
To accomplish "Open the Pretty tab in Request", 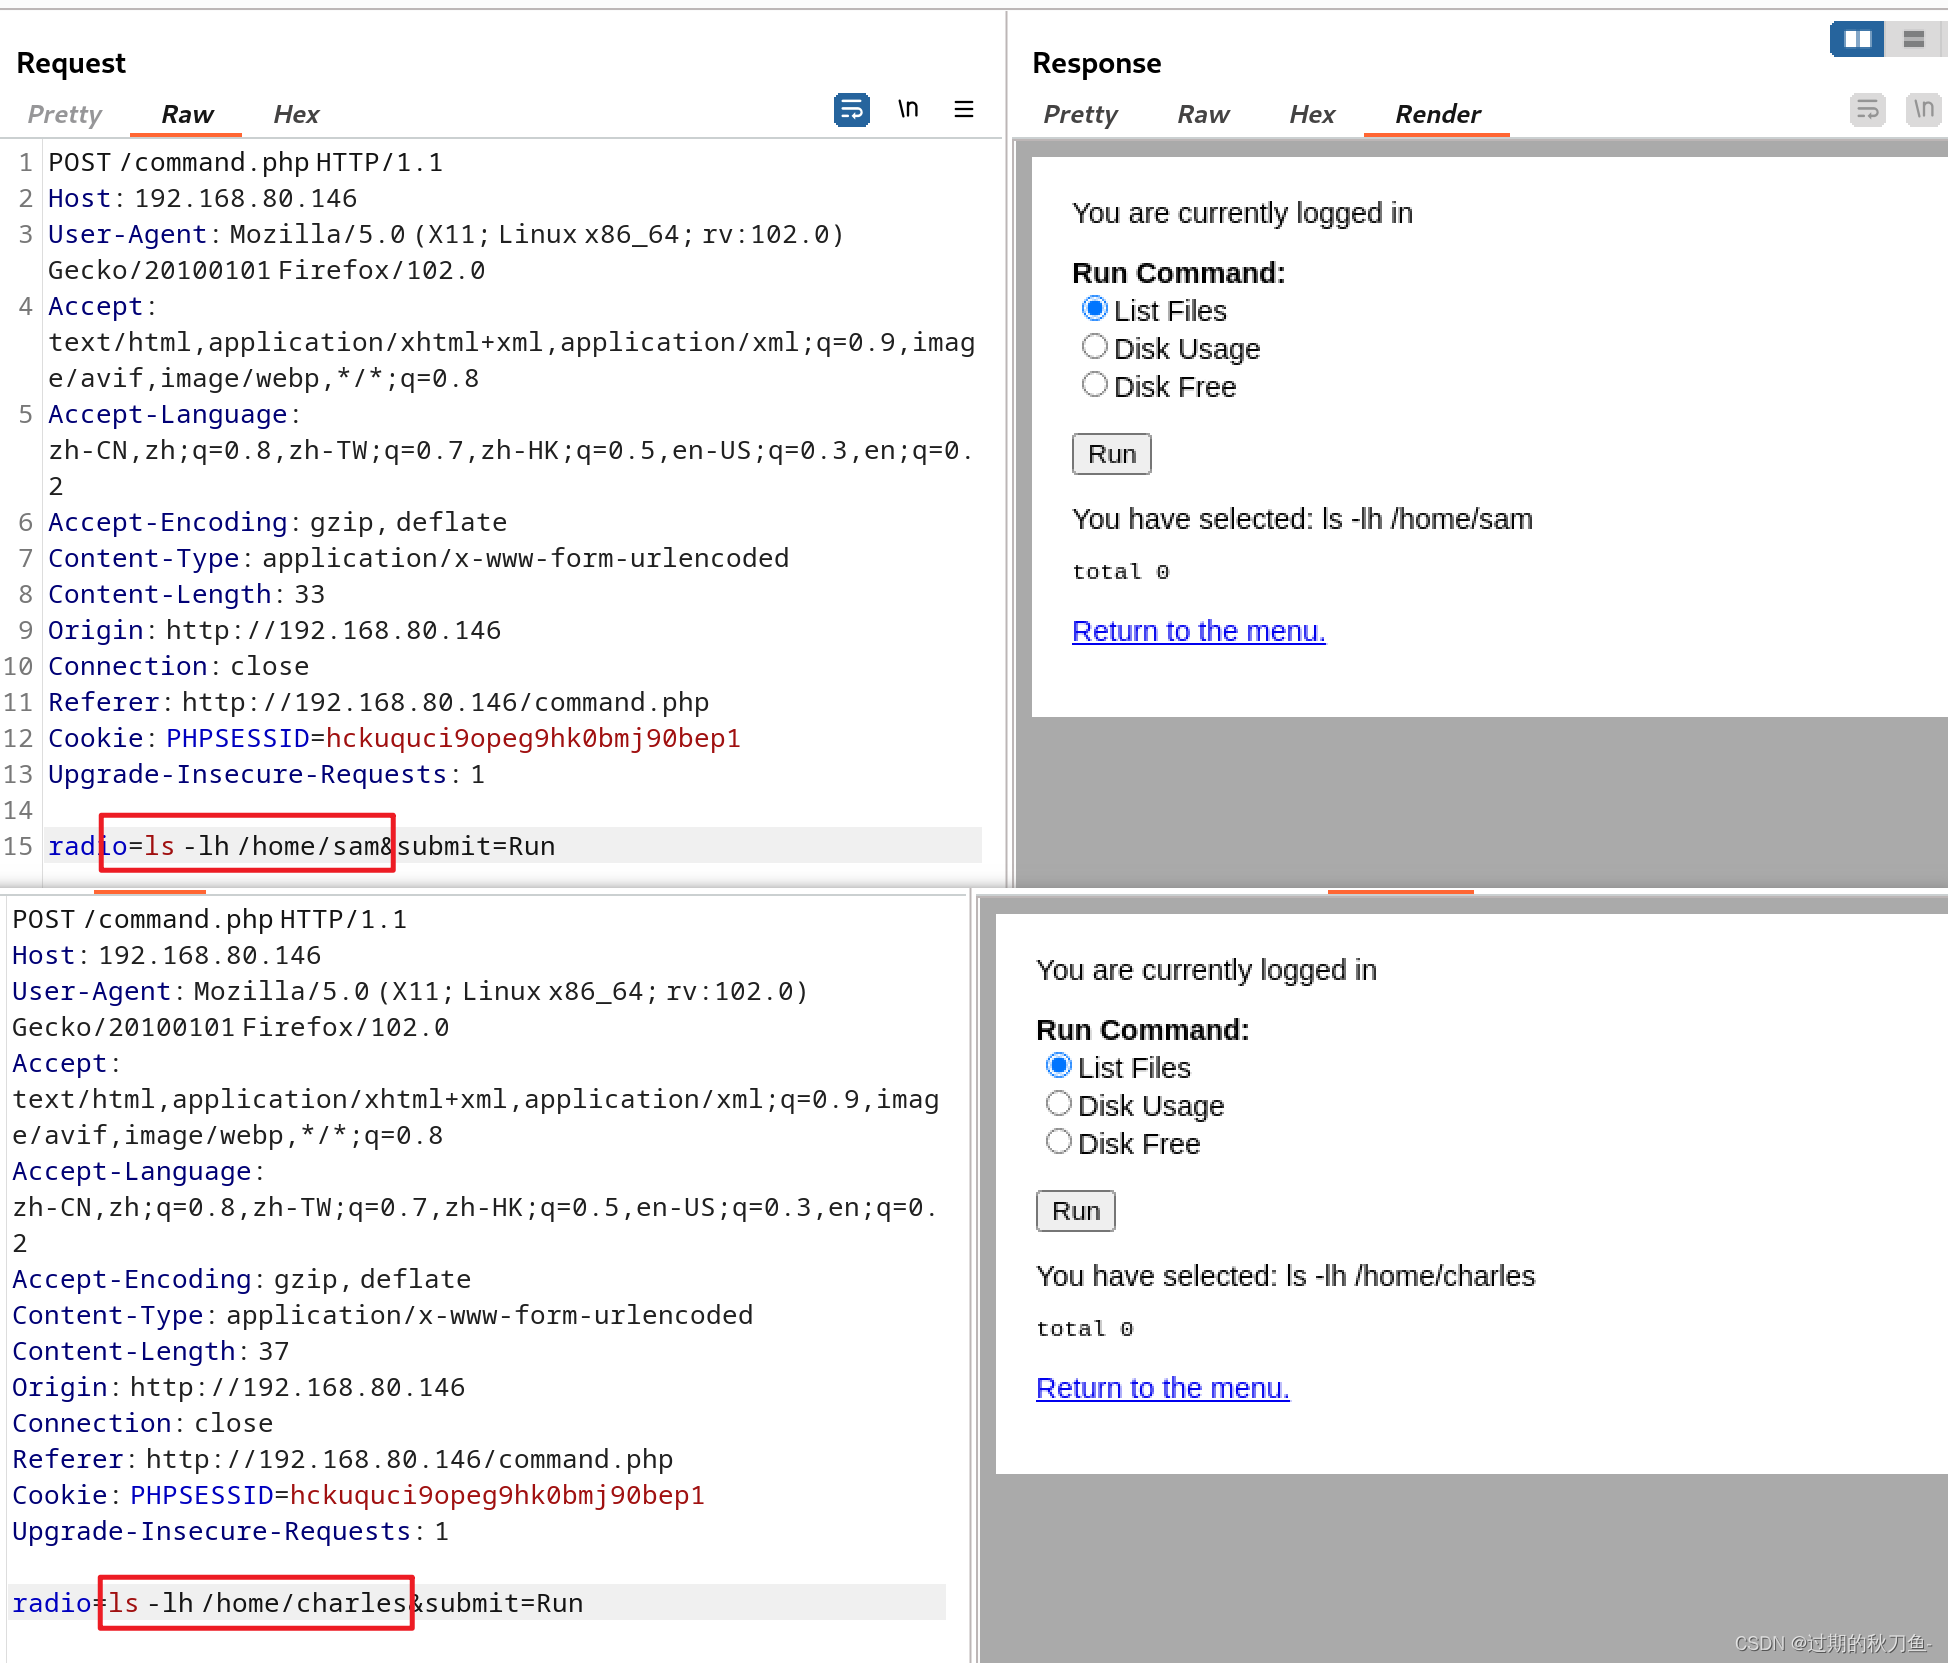I will (65, 114).
